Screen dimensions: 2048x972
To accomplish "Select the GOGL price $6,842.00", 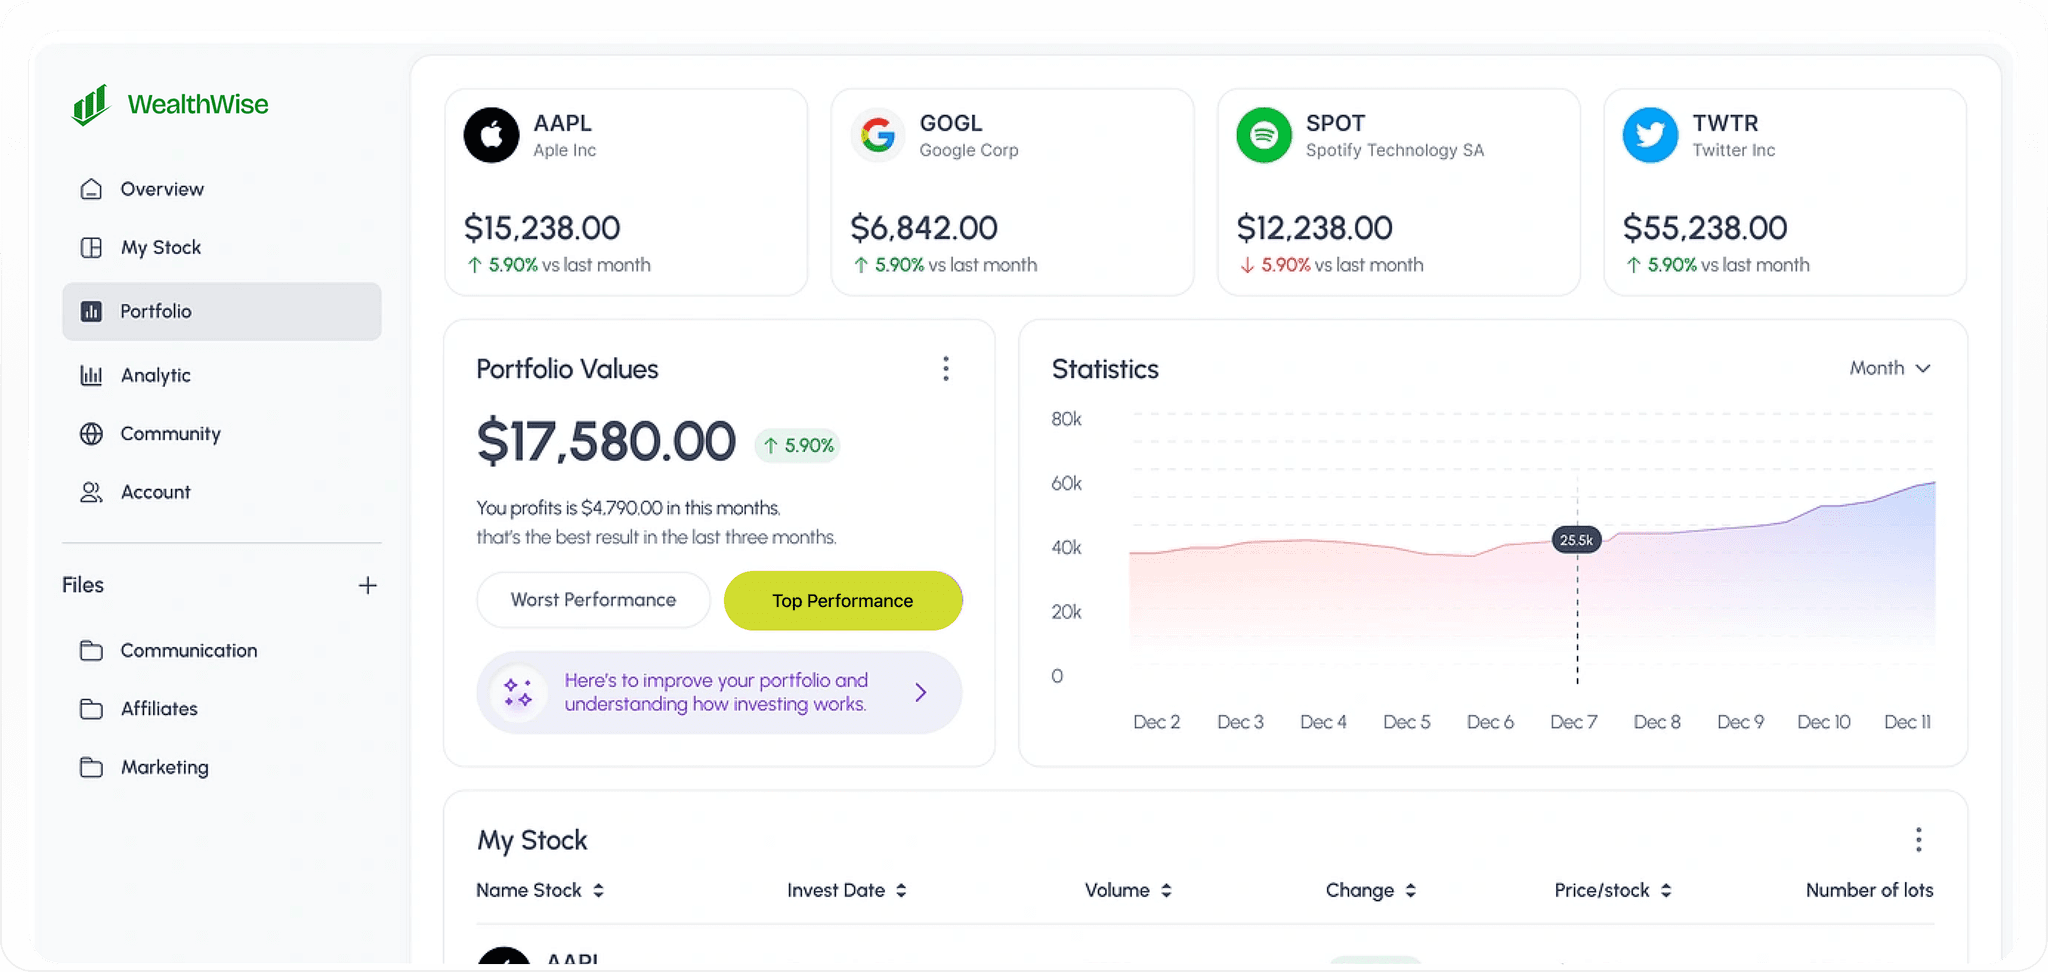I will pyautogui.click(x=924, y=228).
